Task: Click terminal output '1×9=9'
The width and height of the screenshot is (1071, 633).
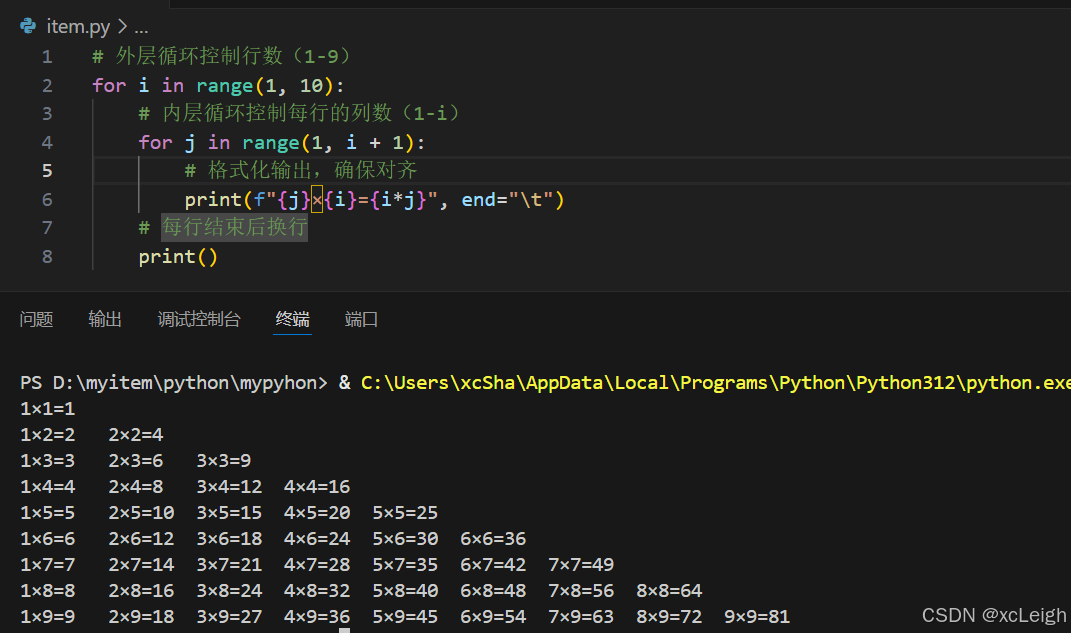Action: coord(47,617)
